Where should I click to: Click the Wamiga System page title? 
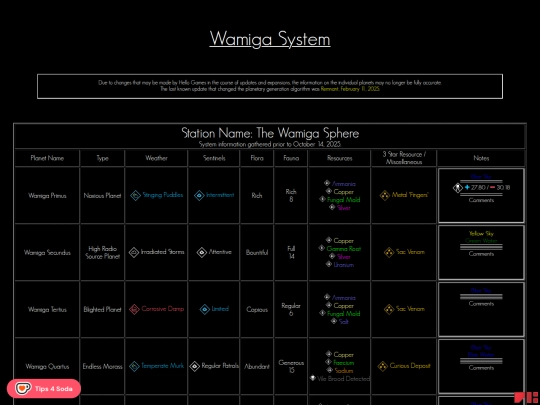(270, 39)
